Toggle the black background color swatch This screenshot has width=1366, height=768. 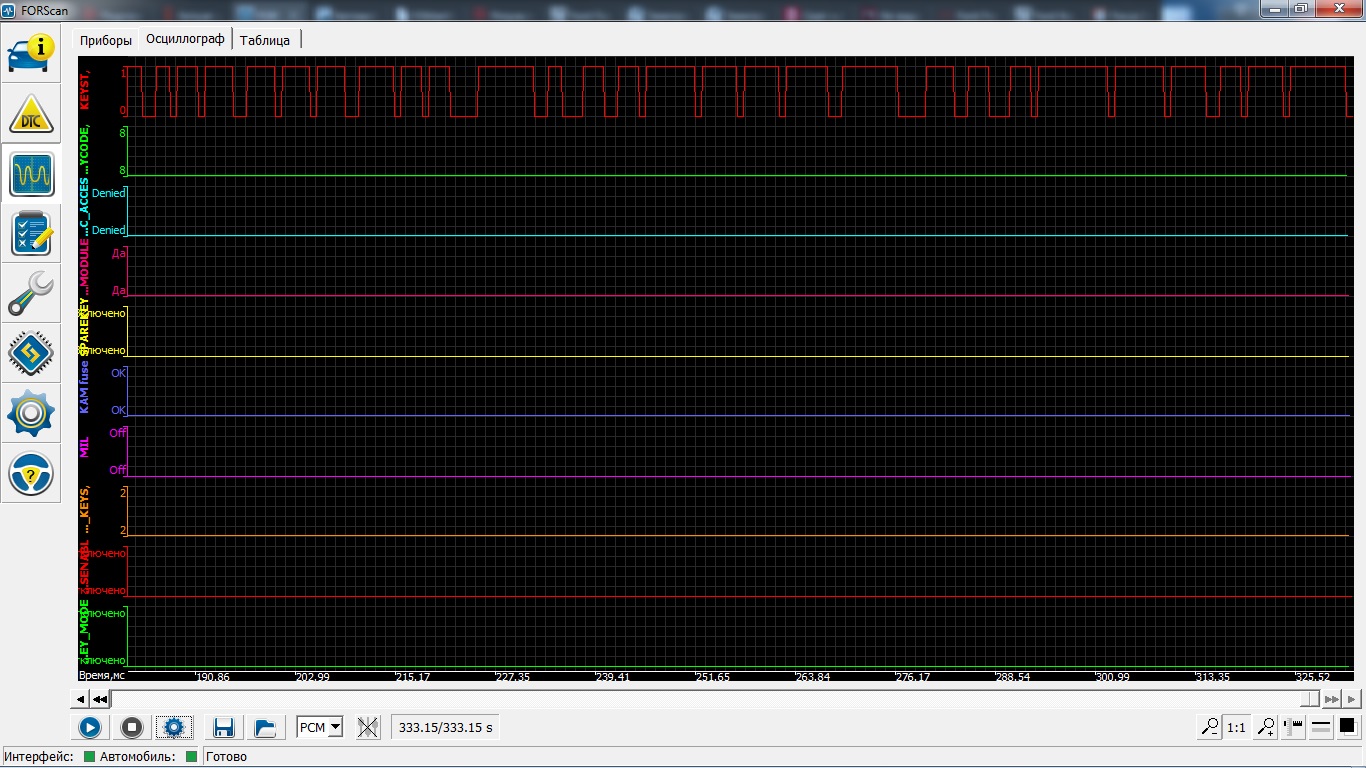[1347, 727]
